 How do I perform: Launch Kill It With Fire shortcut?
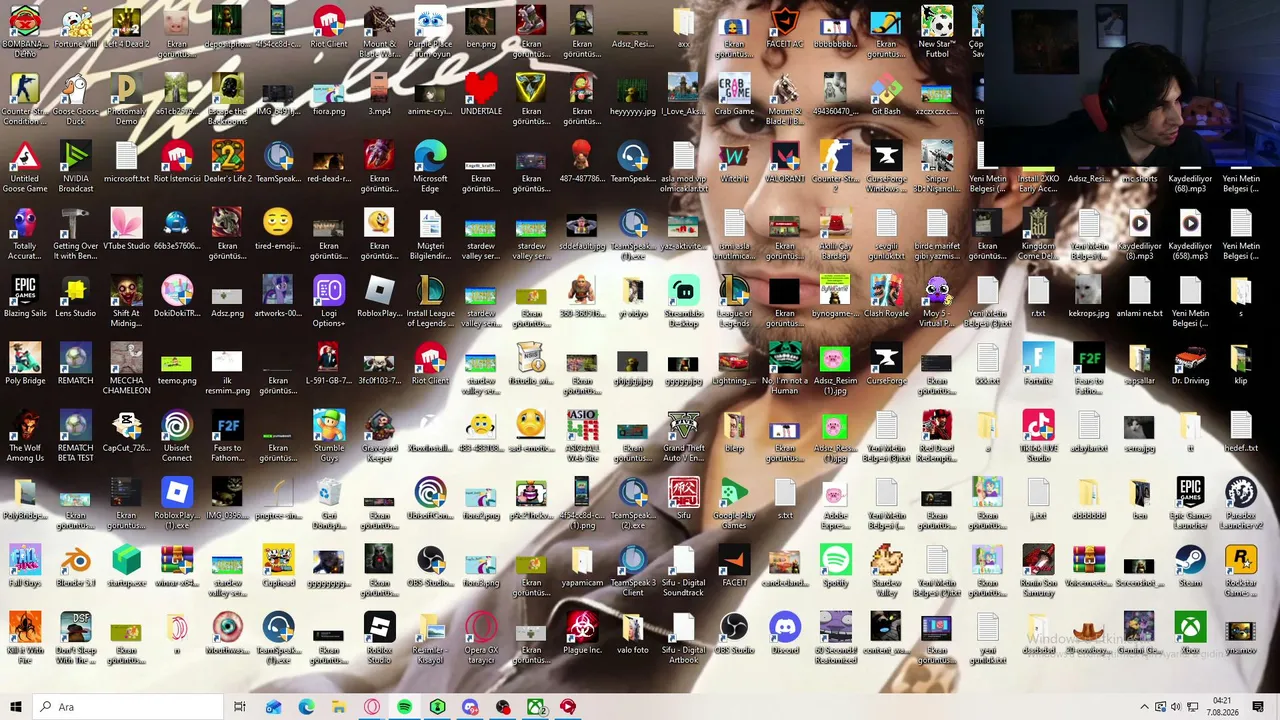point(25,637)
